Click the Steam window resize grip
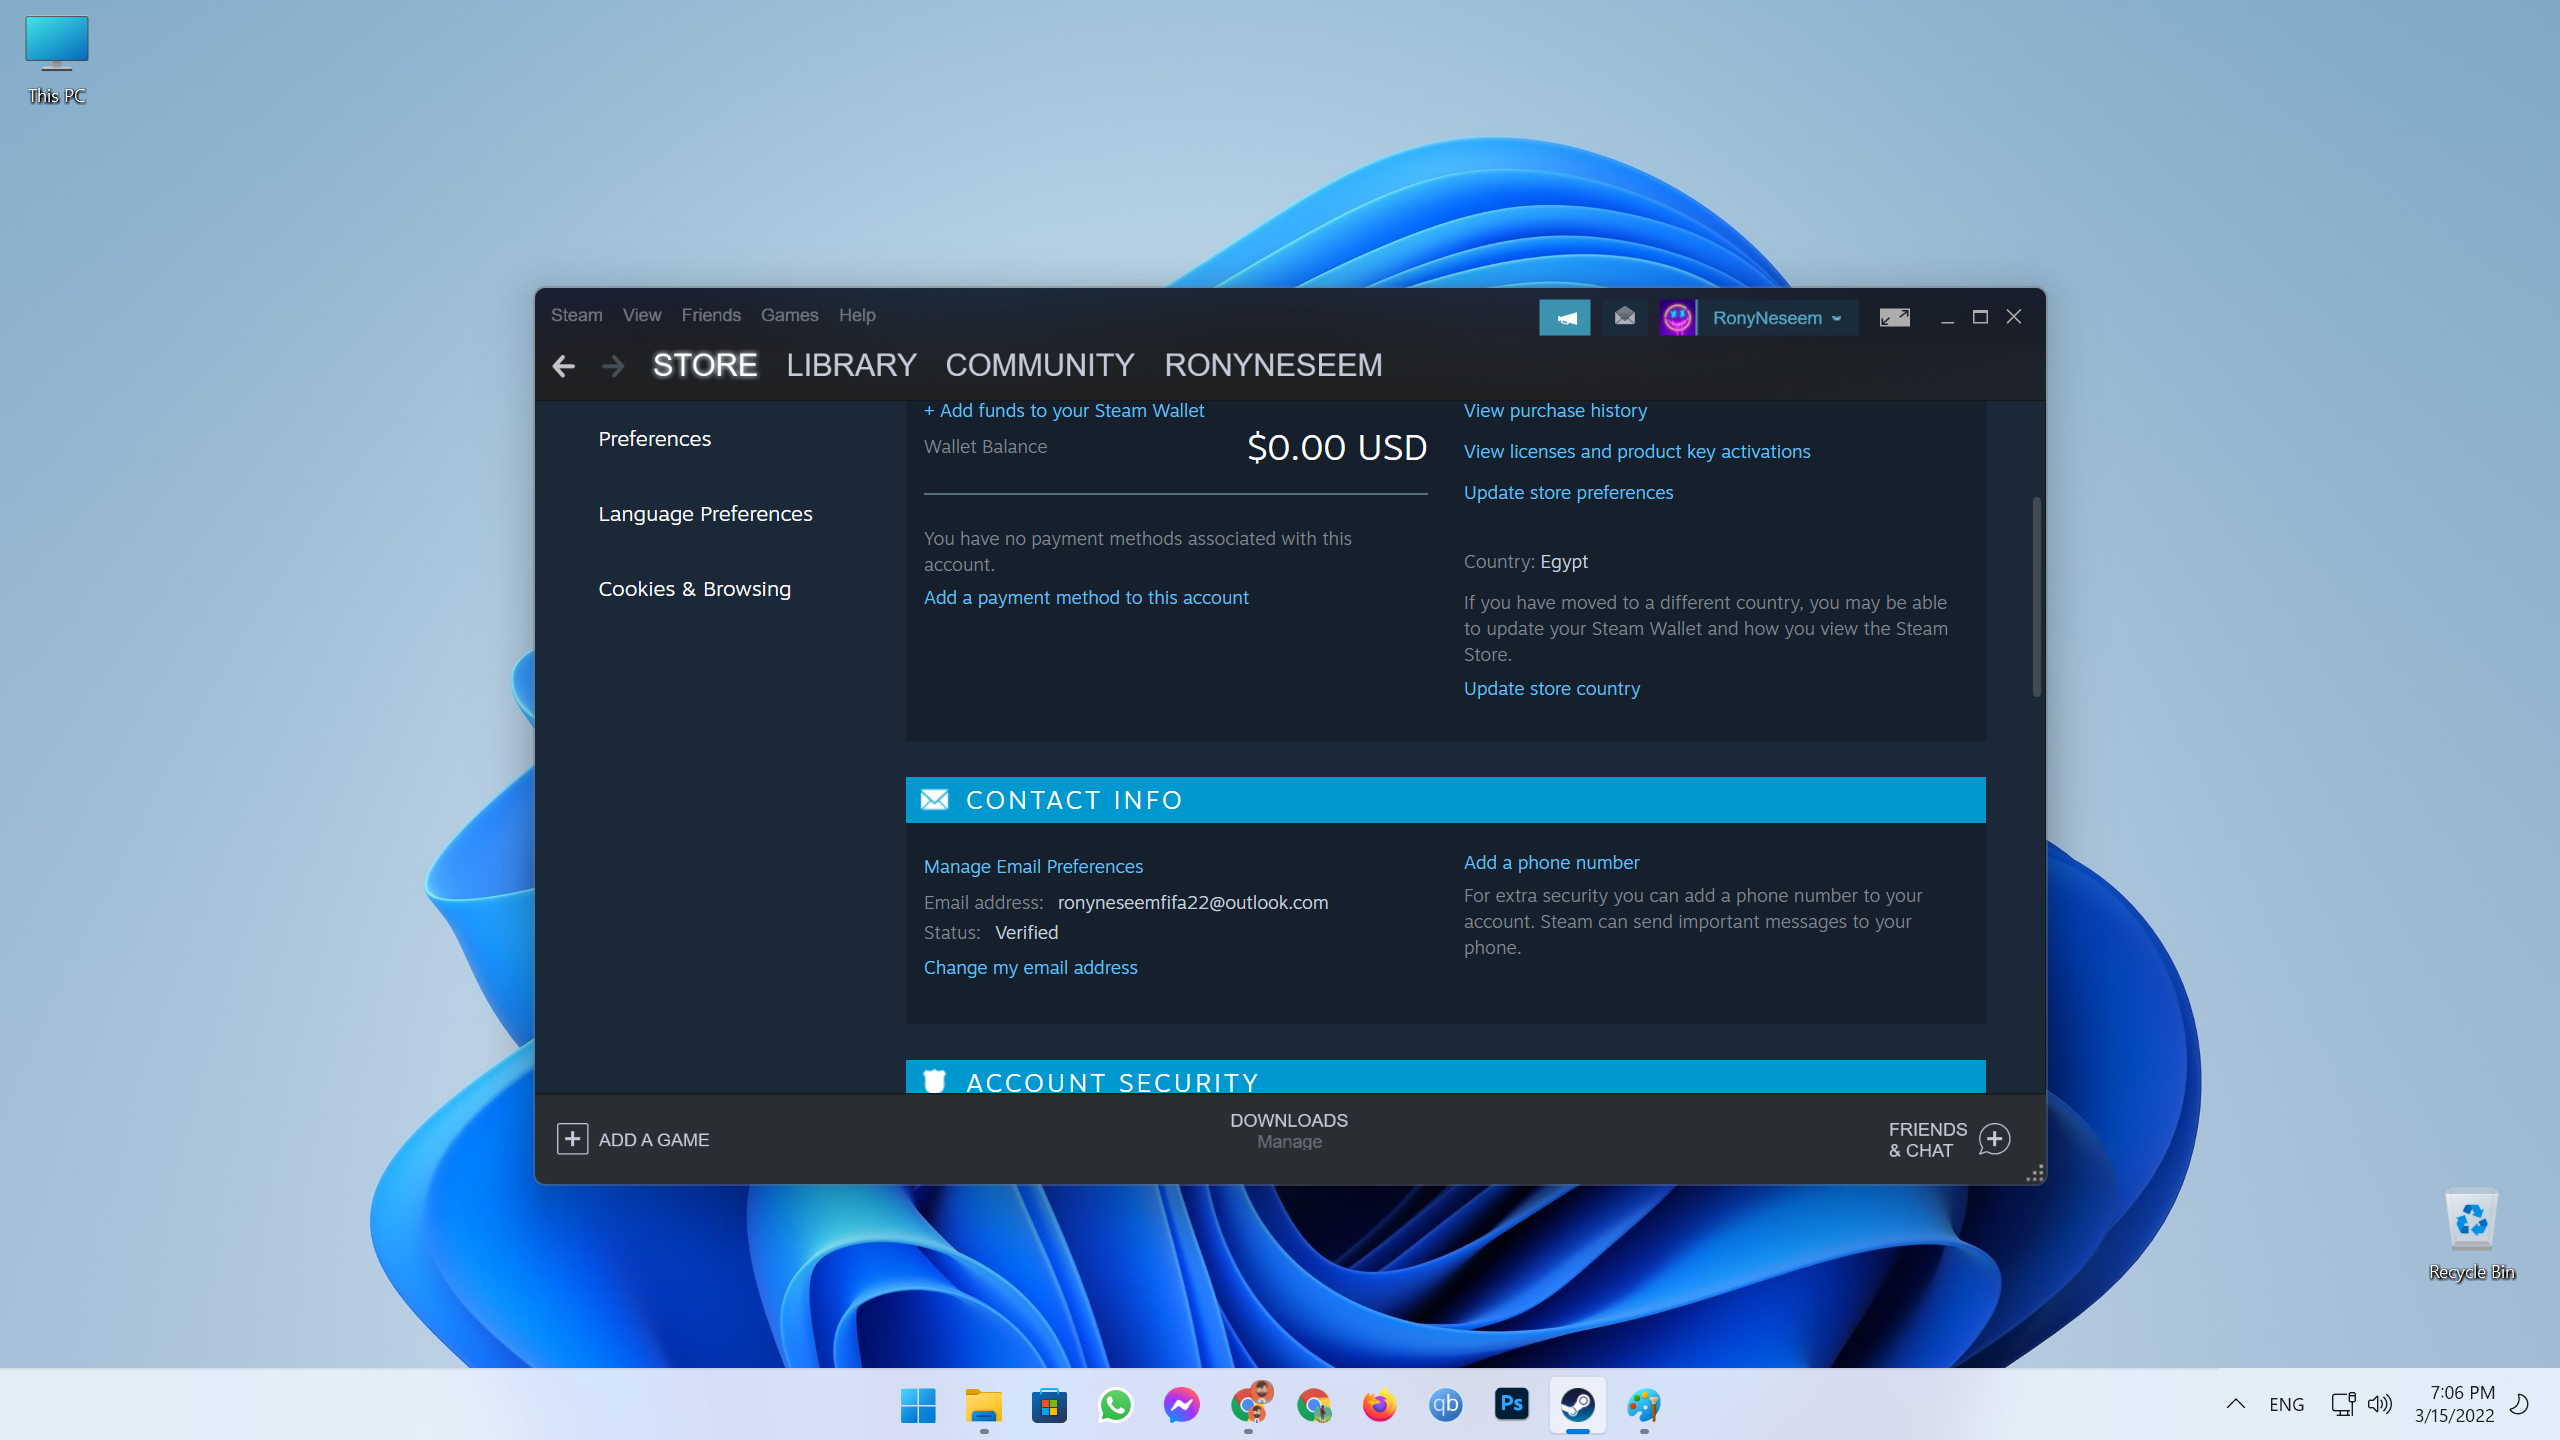 coord(2034,1173)
